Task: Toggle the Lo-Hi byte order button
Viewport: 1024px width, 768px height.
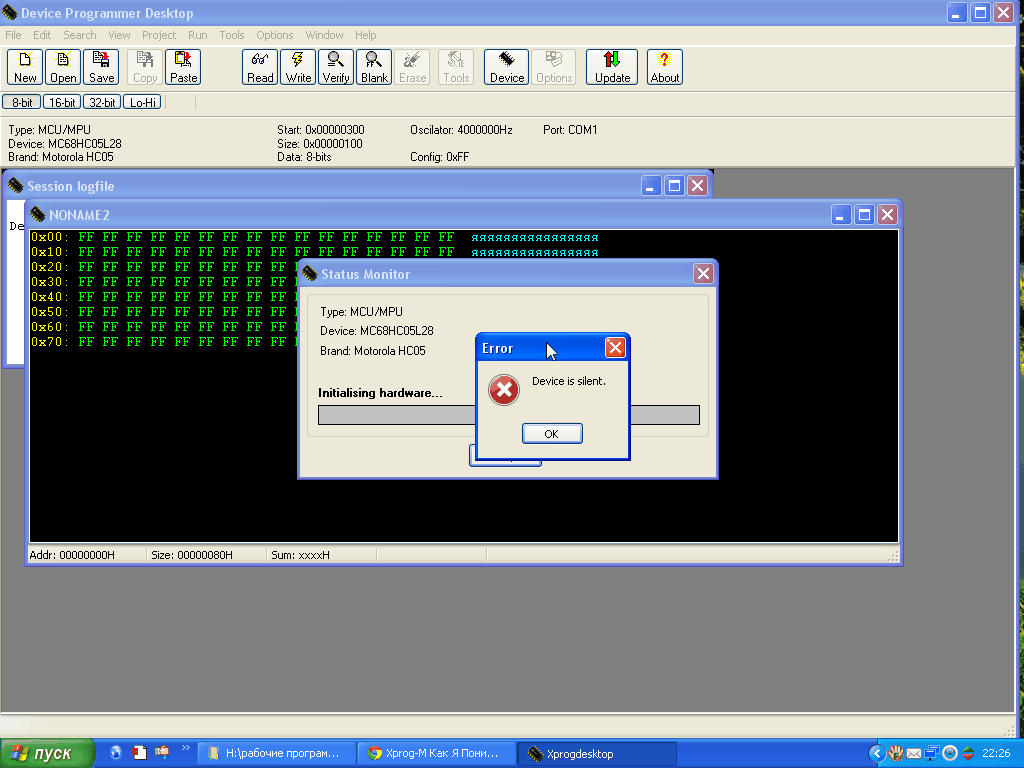Action: click(142, 103)
